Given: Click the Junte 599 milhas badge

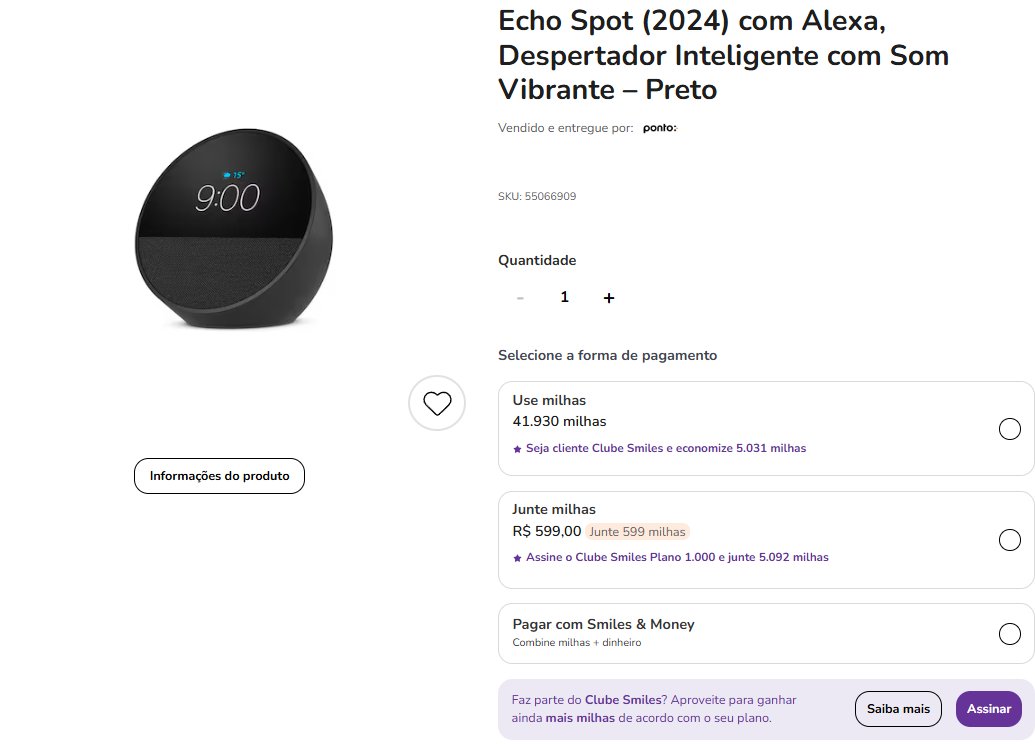Looking at the screenshot, I should (637, 532).
